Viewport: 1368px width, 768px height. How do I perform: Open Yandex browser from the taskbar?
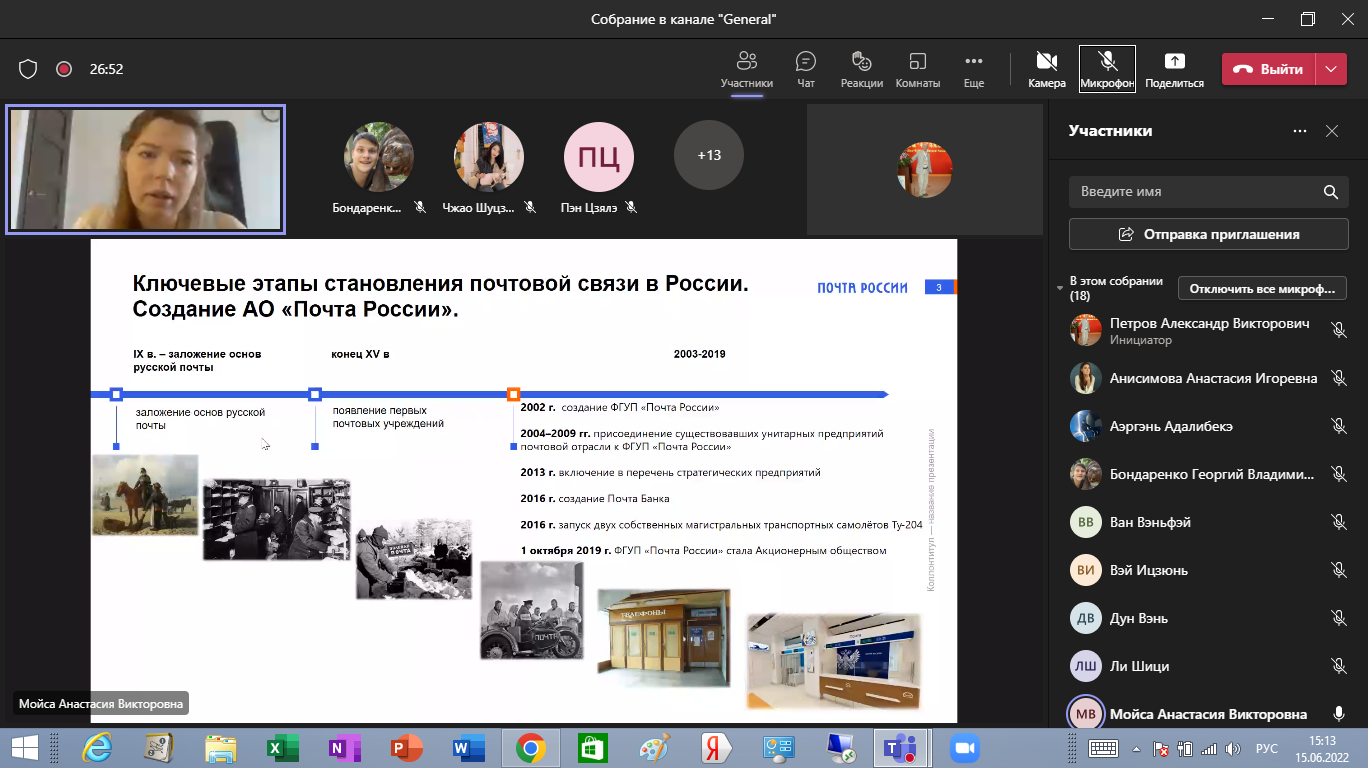(716, 748)
